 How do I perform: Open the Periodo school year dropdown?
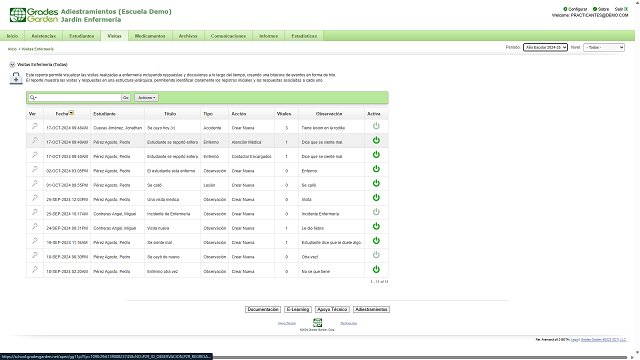point(545,47)
